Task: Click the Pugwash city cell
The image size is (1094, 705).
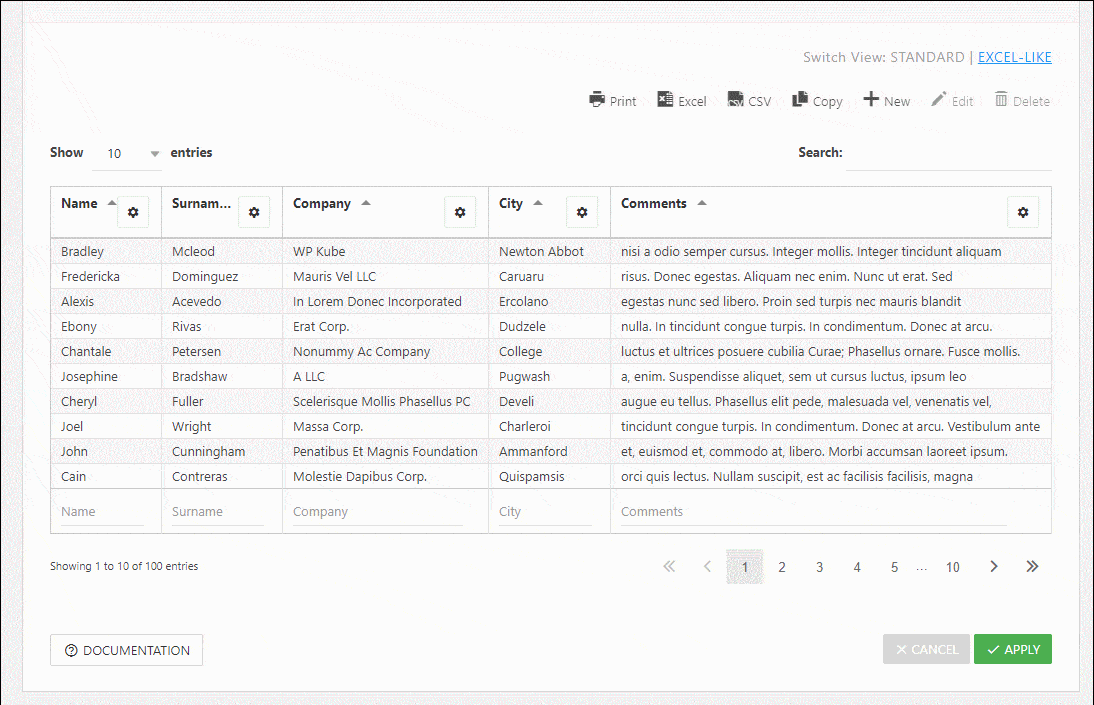Action: tap(549, 377)
